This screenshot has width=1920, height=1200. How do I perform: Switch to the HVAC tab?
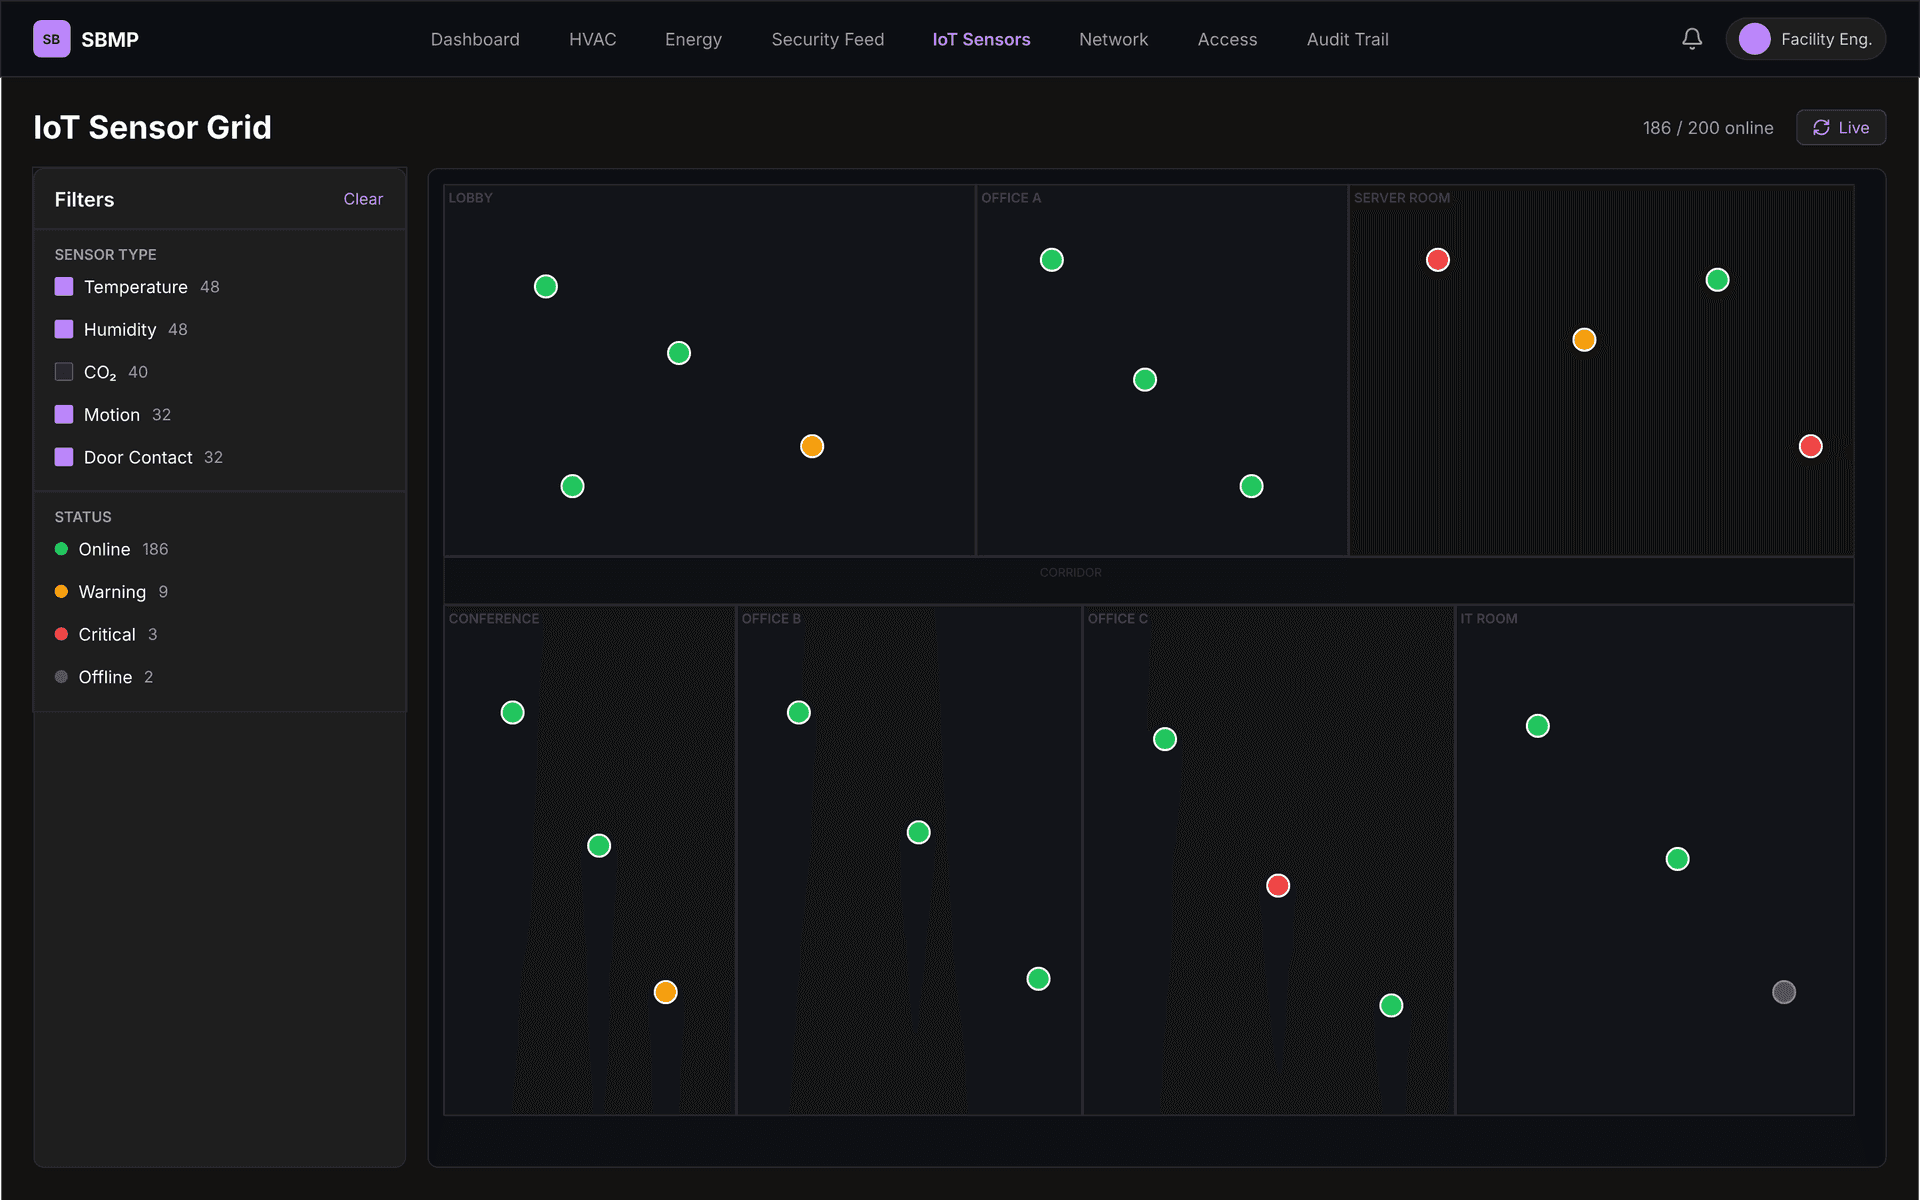592,39
